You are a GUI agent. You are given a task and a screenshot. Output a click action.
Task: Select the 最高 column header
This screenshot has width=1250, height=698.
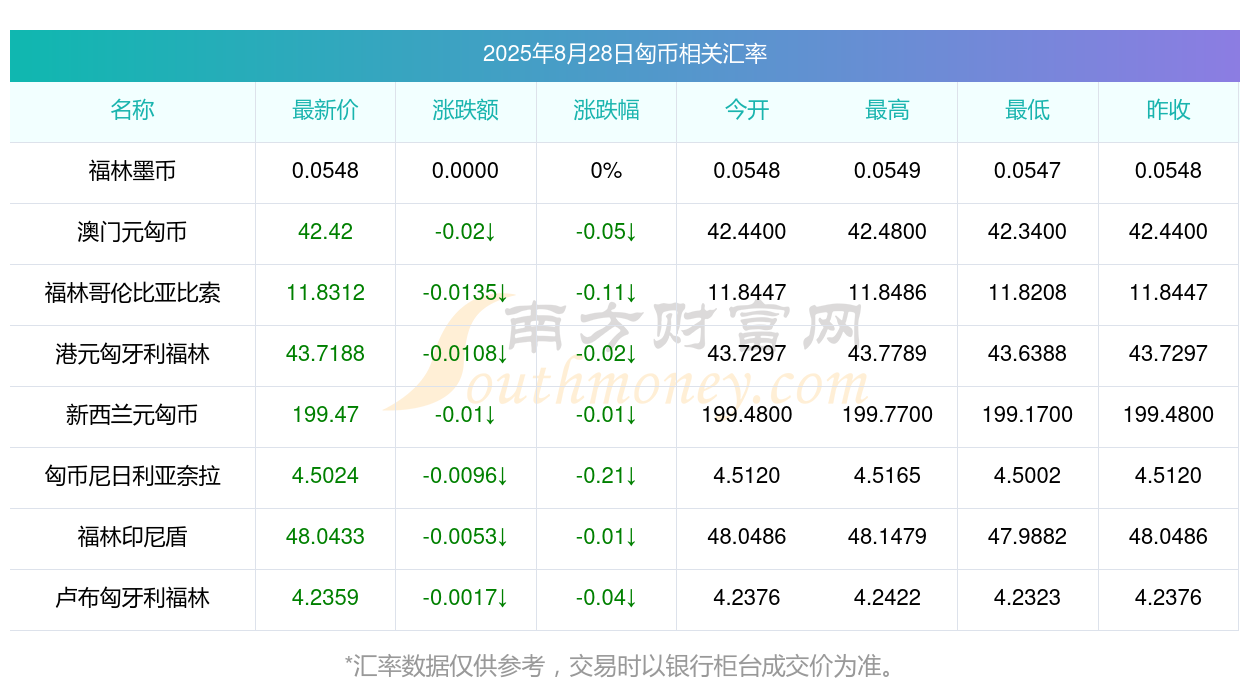point(887,110)
